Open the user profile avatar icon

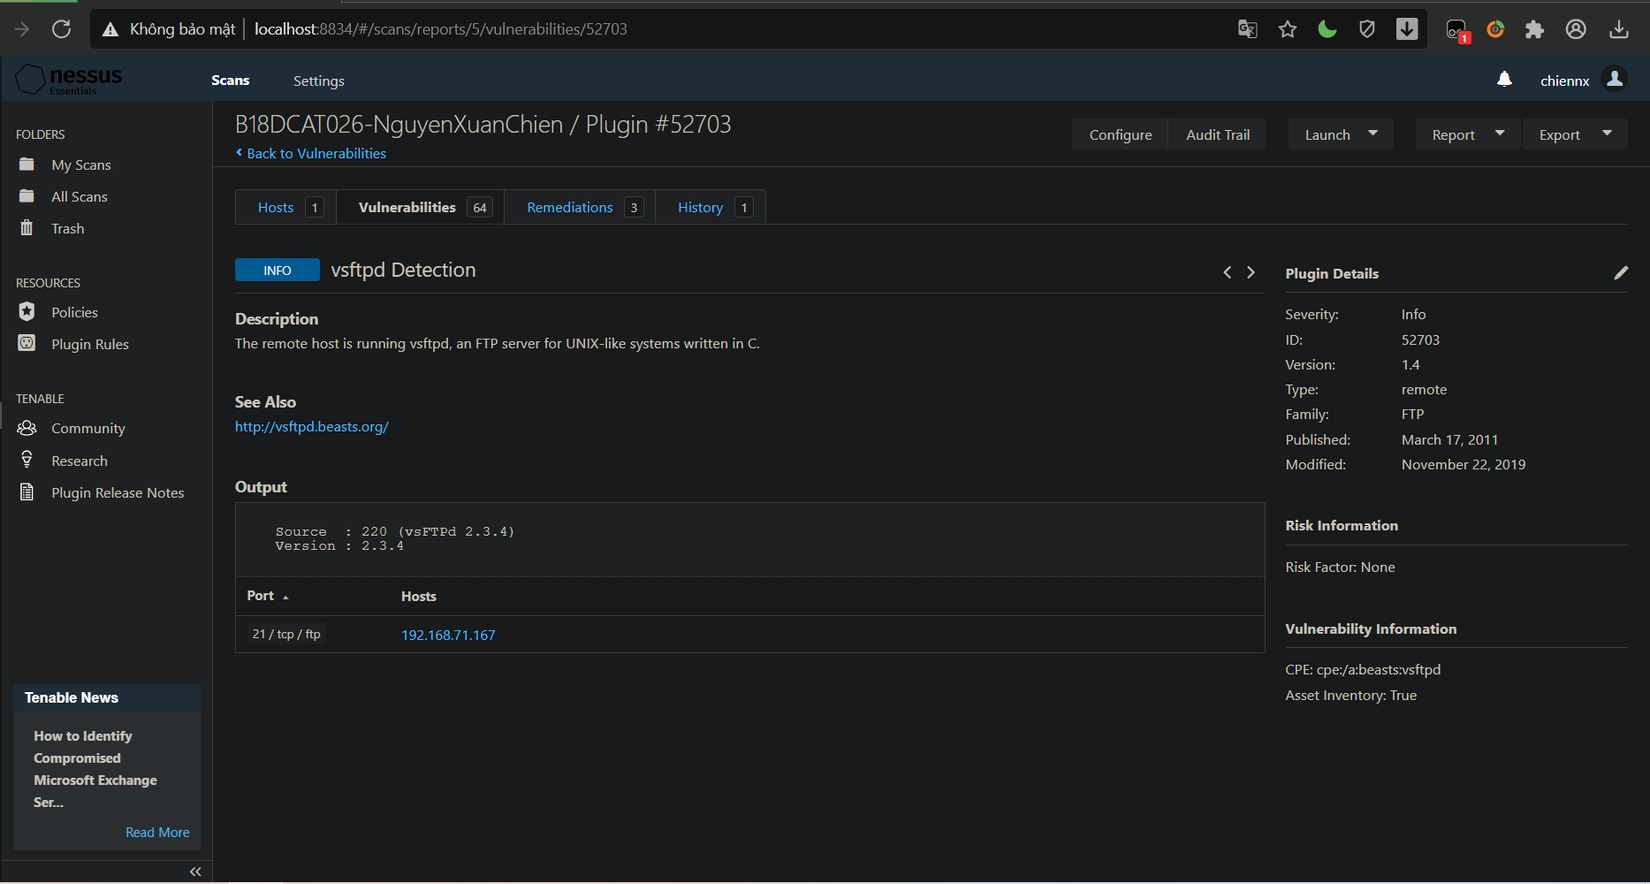pyautogui.click(x=1613, y=79)
